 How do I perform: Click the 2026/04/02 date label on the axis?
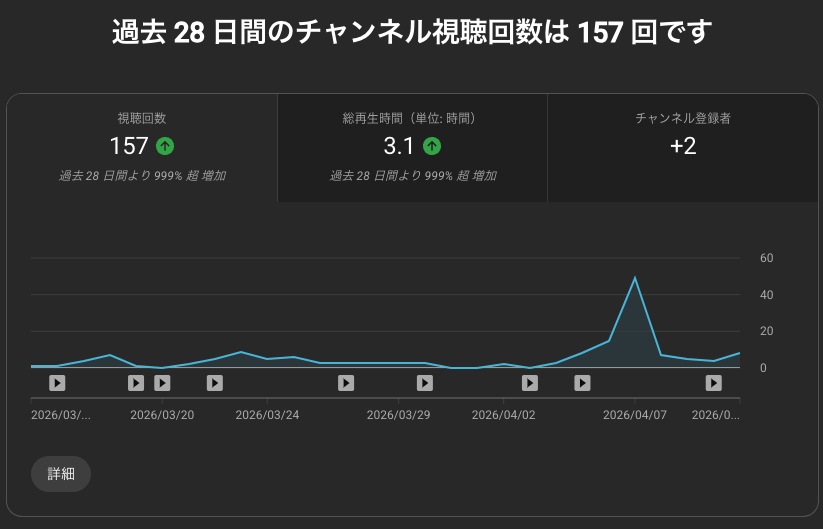[503, 414]
